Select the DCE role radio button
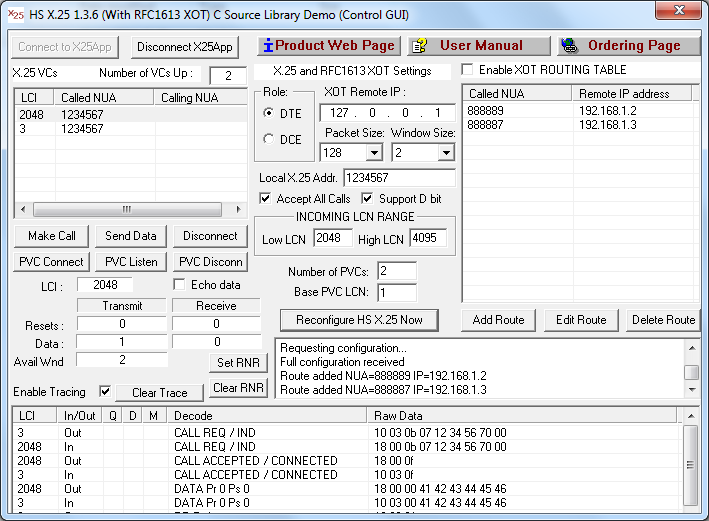 pyautogui.click(x=268, y=138)
